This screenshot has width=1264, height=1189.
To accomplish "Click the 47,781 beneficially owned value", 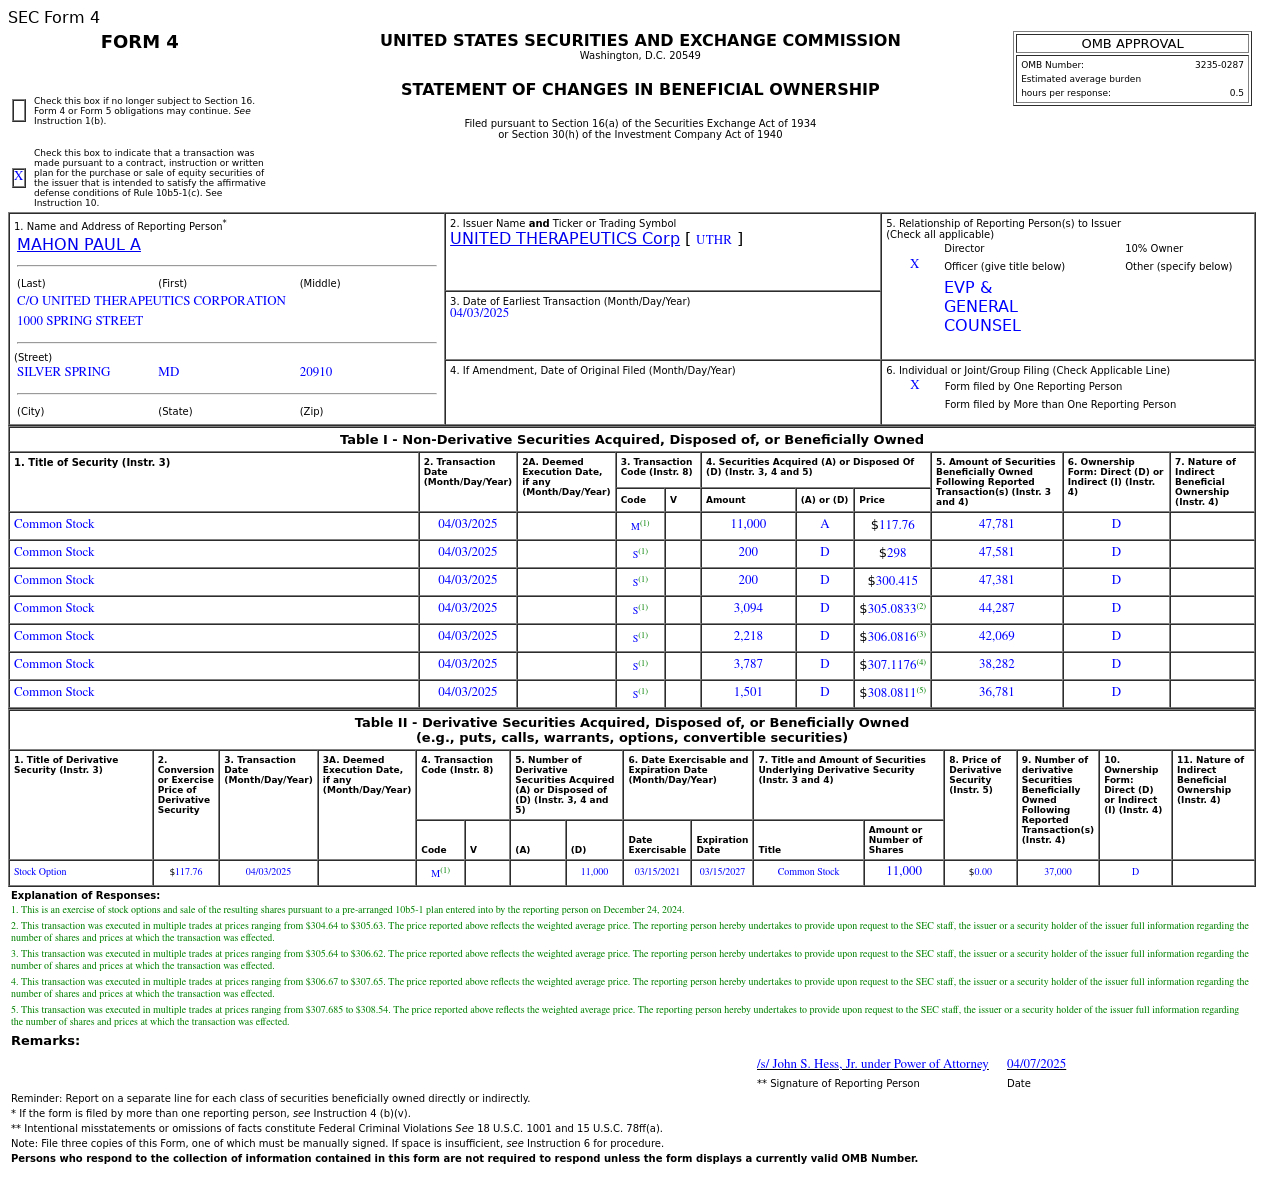I will [997, 524].
